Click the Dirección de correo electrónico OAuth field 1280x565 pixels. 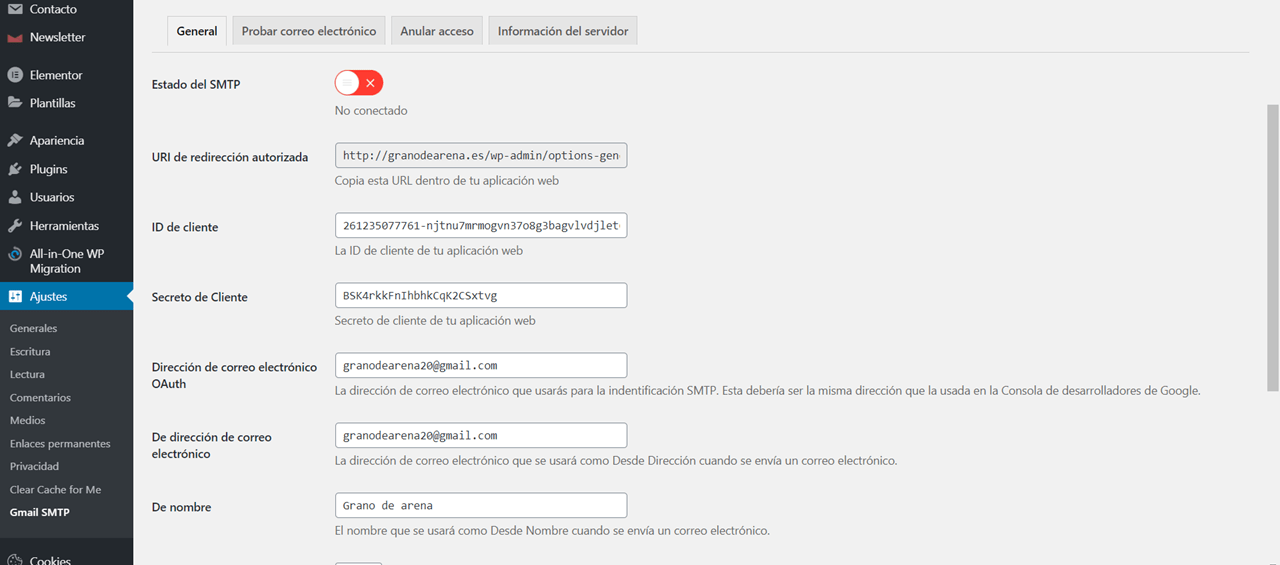(x=481, y=365)
